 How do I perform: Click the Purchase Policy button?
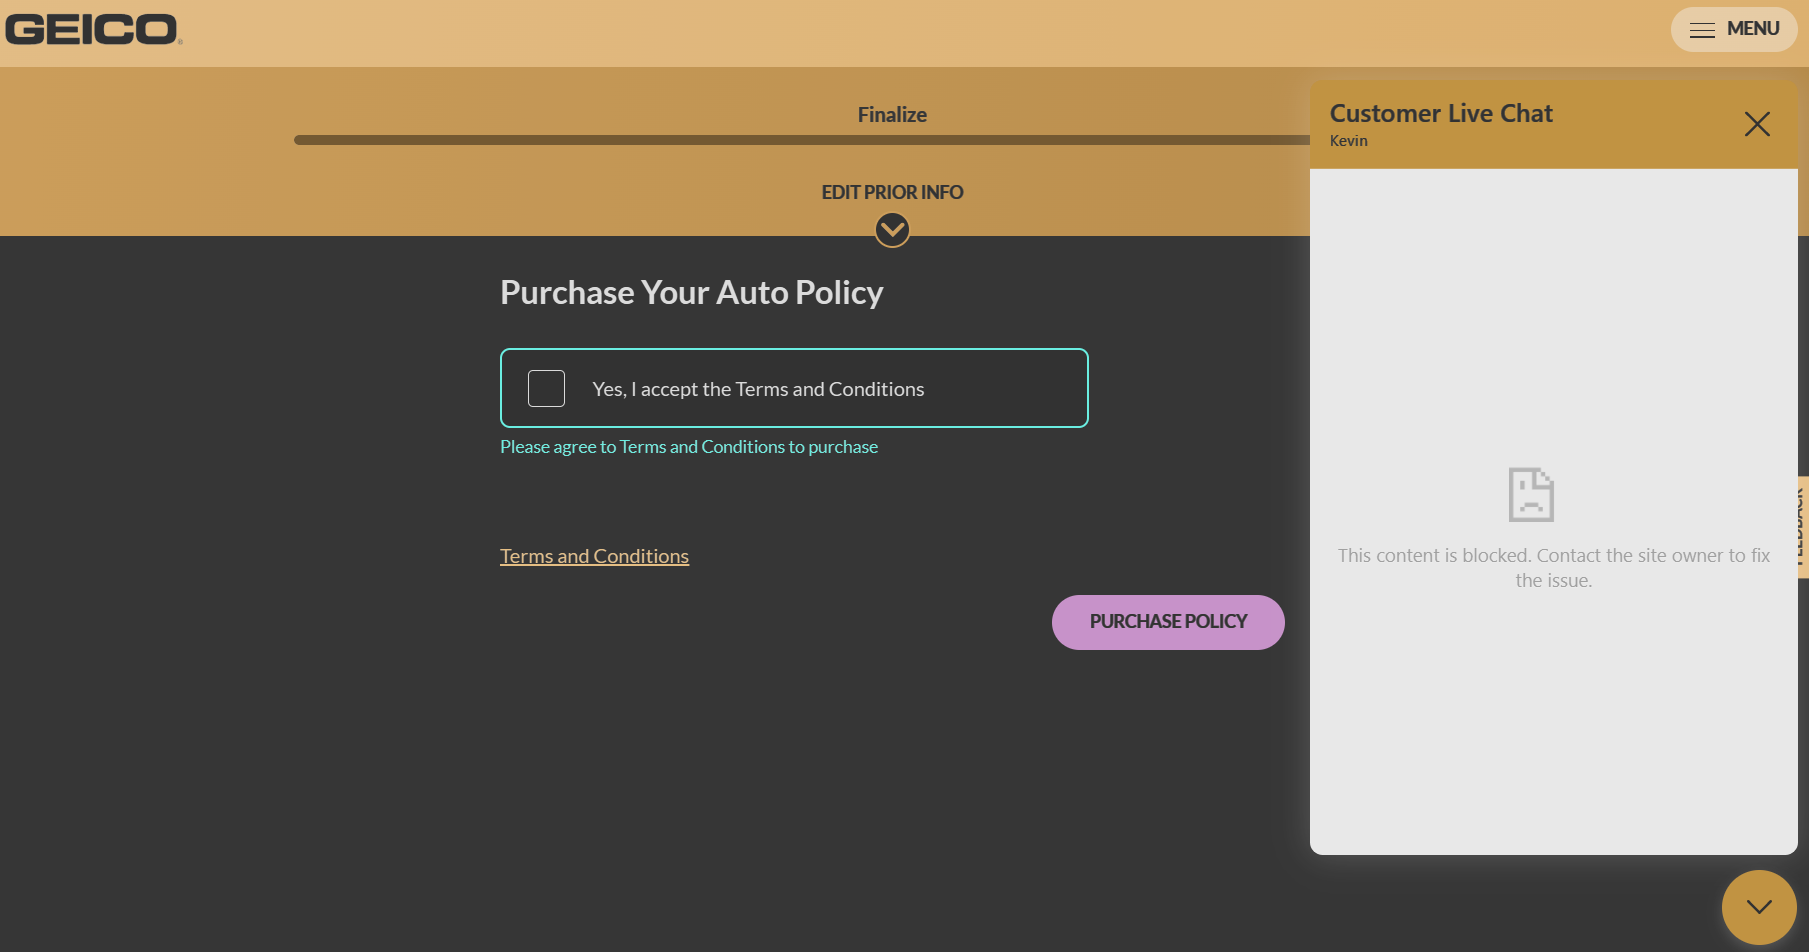tap(1168, 622)
